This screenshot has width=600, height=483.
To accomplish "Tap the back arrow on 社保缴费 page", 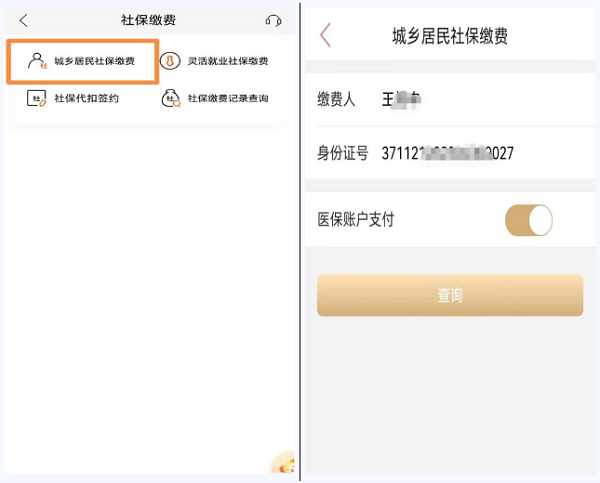I will [x=24, y=20].
